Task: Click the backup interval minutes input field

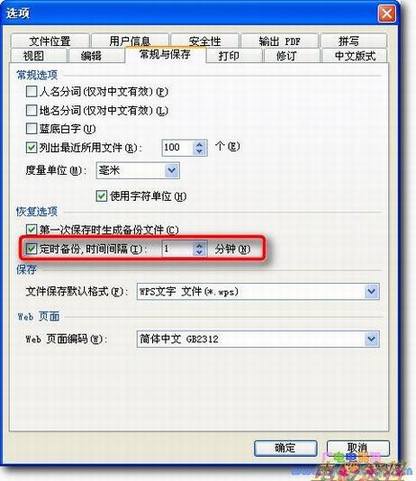Action: click(x=178, y=249)
